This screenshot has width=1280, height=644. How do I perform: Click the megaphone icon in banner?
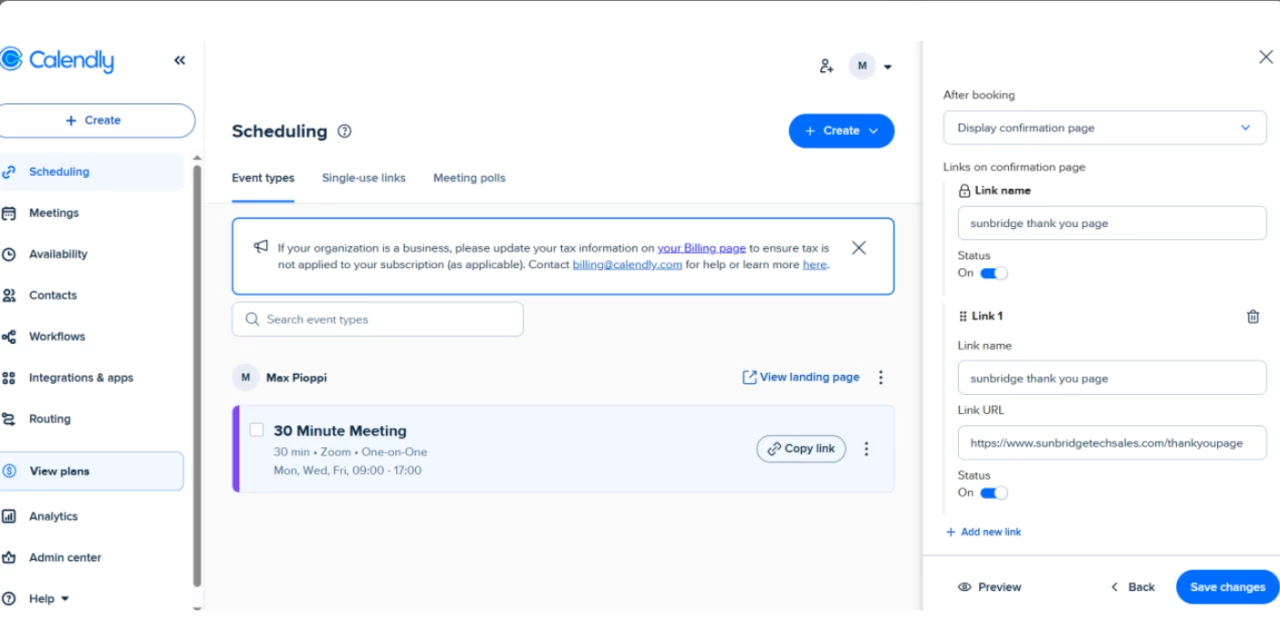[x=260, y=246]
